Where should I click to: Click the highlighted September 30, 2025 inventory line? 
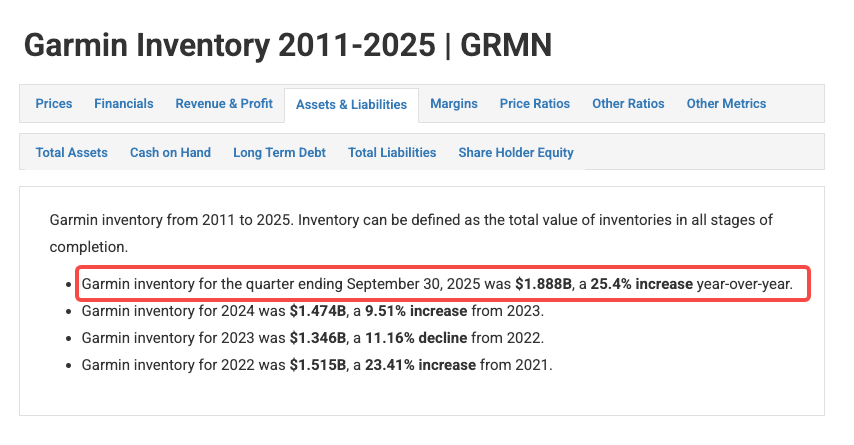(x=436, y=284)
